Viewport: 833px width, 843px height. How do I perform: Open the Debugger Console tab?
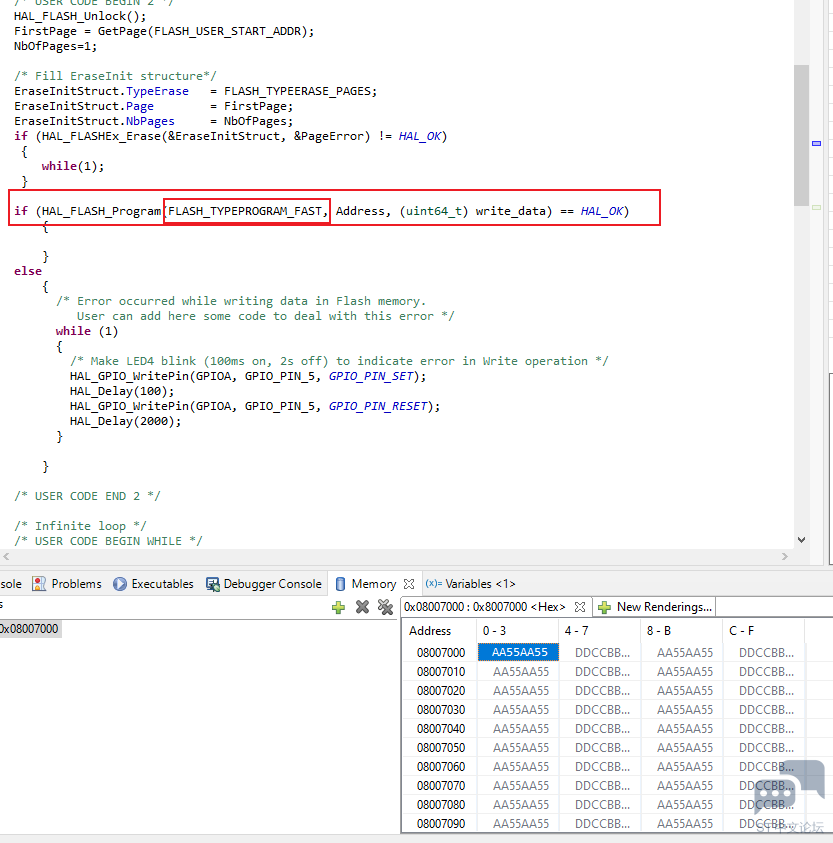(264, 584)
